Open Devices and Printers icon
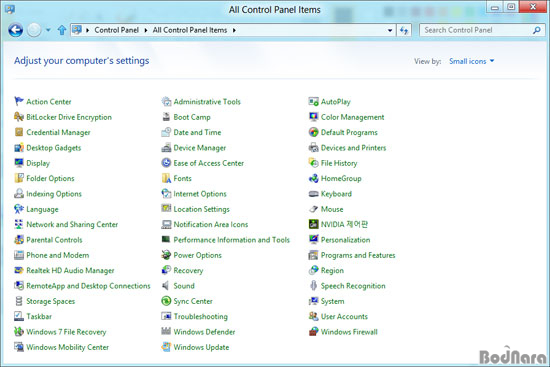This screenshot has width=550, height=367. (313, 148)
